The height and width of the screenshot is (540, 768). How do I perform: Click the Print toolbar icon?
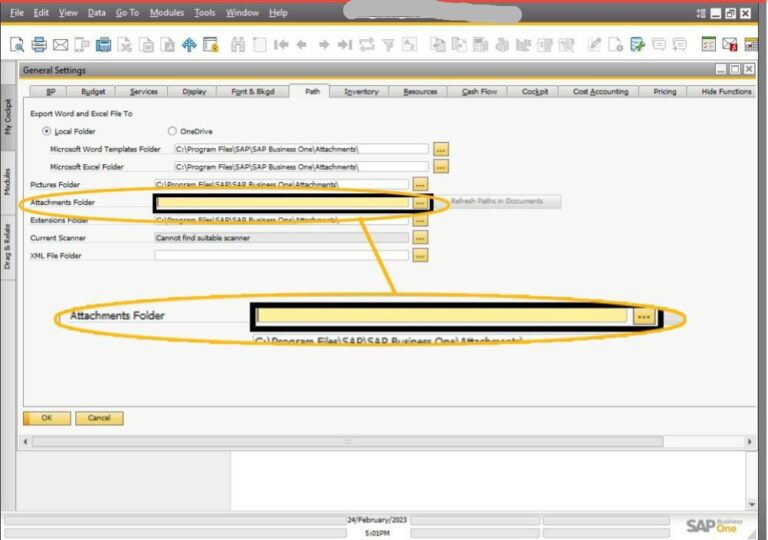click(x=39, y=45)
